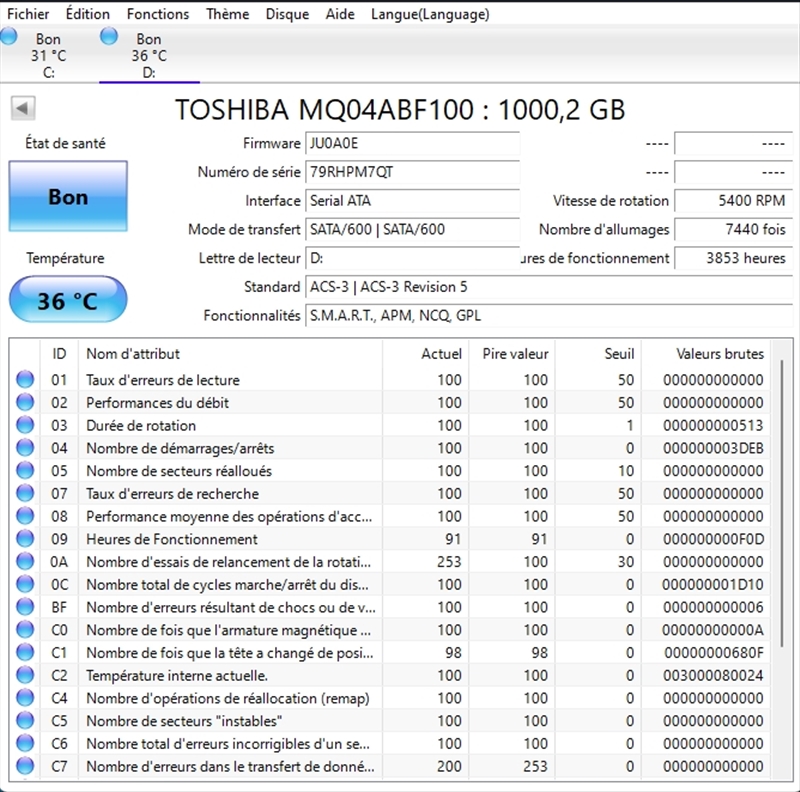Click the status icon for attribute 0A

25,561
